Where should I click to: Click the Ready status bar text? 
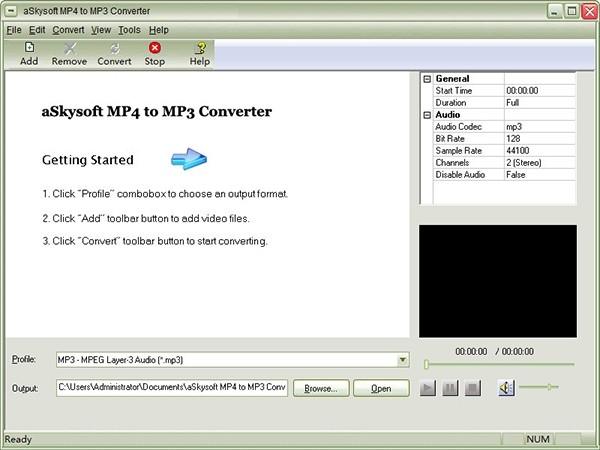[x=18, y=439]
